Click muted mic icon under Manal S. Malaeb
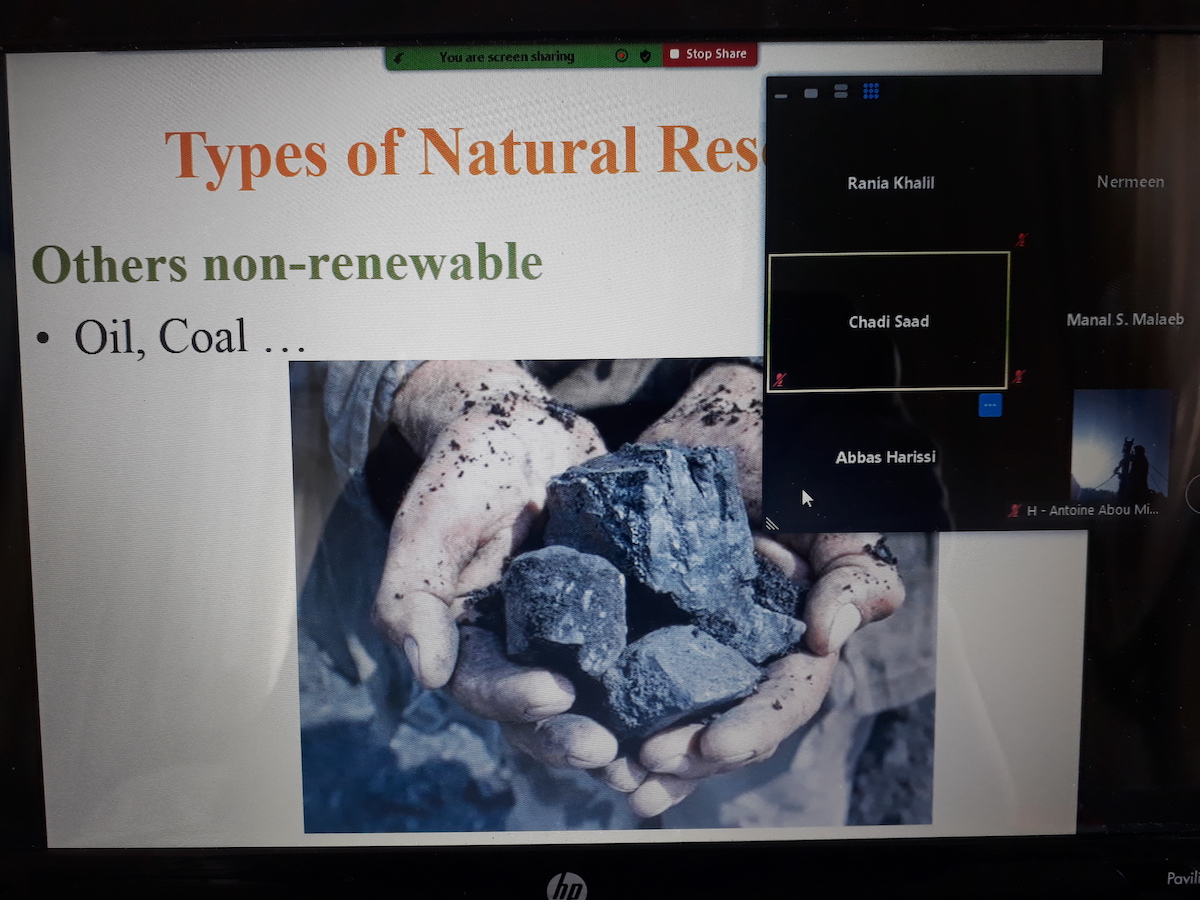The image size is (1200, 900). tap(1018, 377)
